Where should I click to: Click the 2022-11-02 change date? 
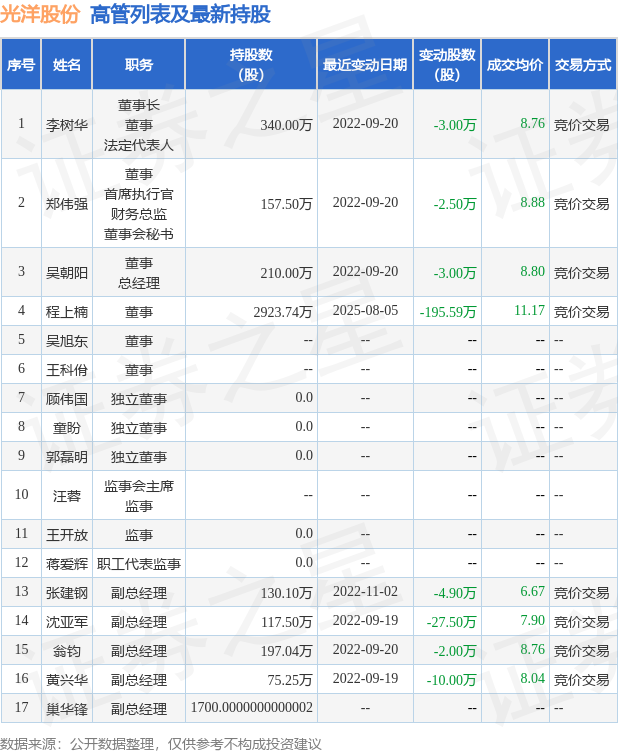(365, 591)
